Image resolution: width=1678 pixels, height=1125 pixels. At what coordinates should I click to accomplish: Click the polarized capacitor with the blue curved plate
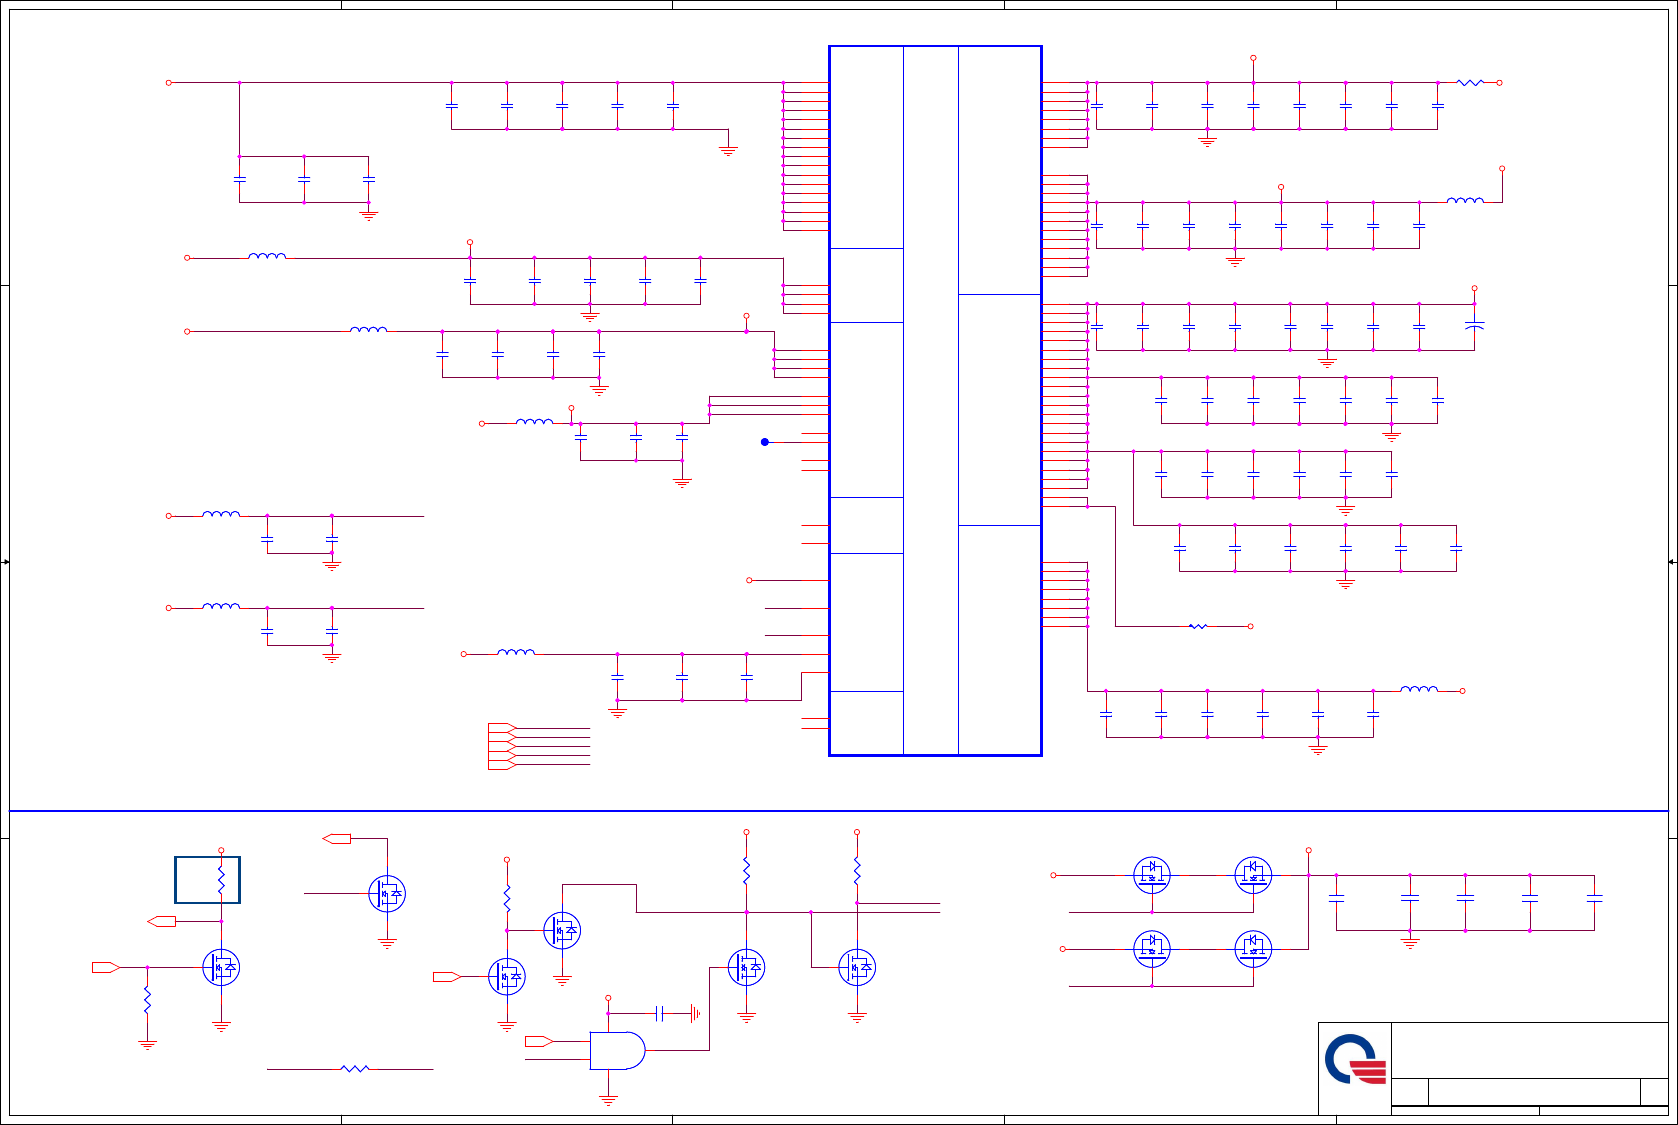click(x=1474, y=325)
